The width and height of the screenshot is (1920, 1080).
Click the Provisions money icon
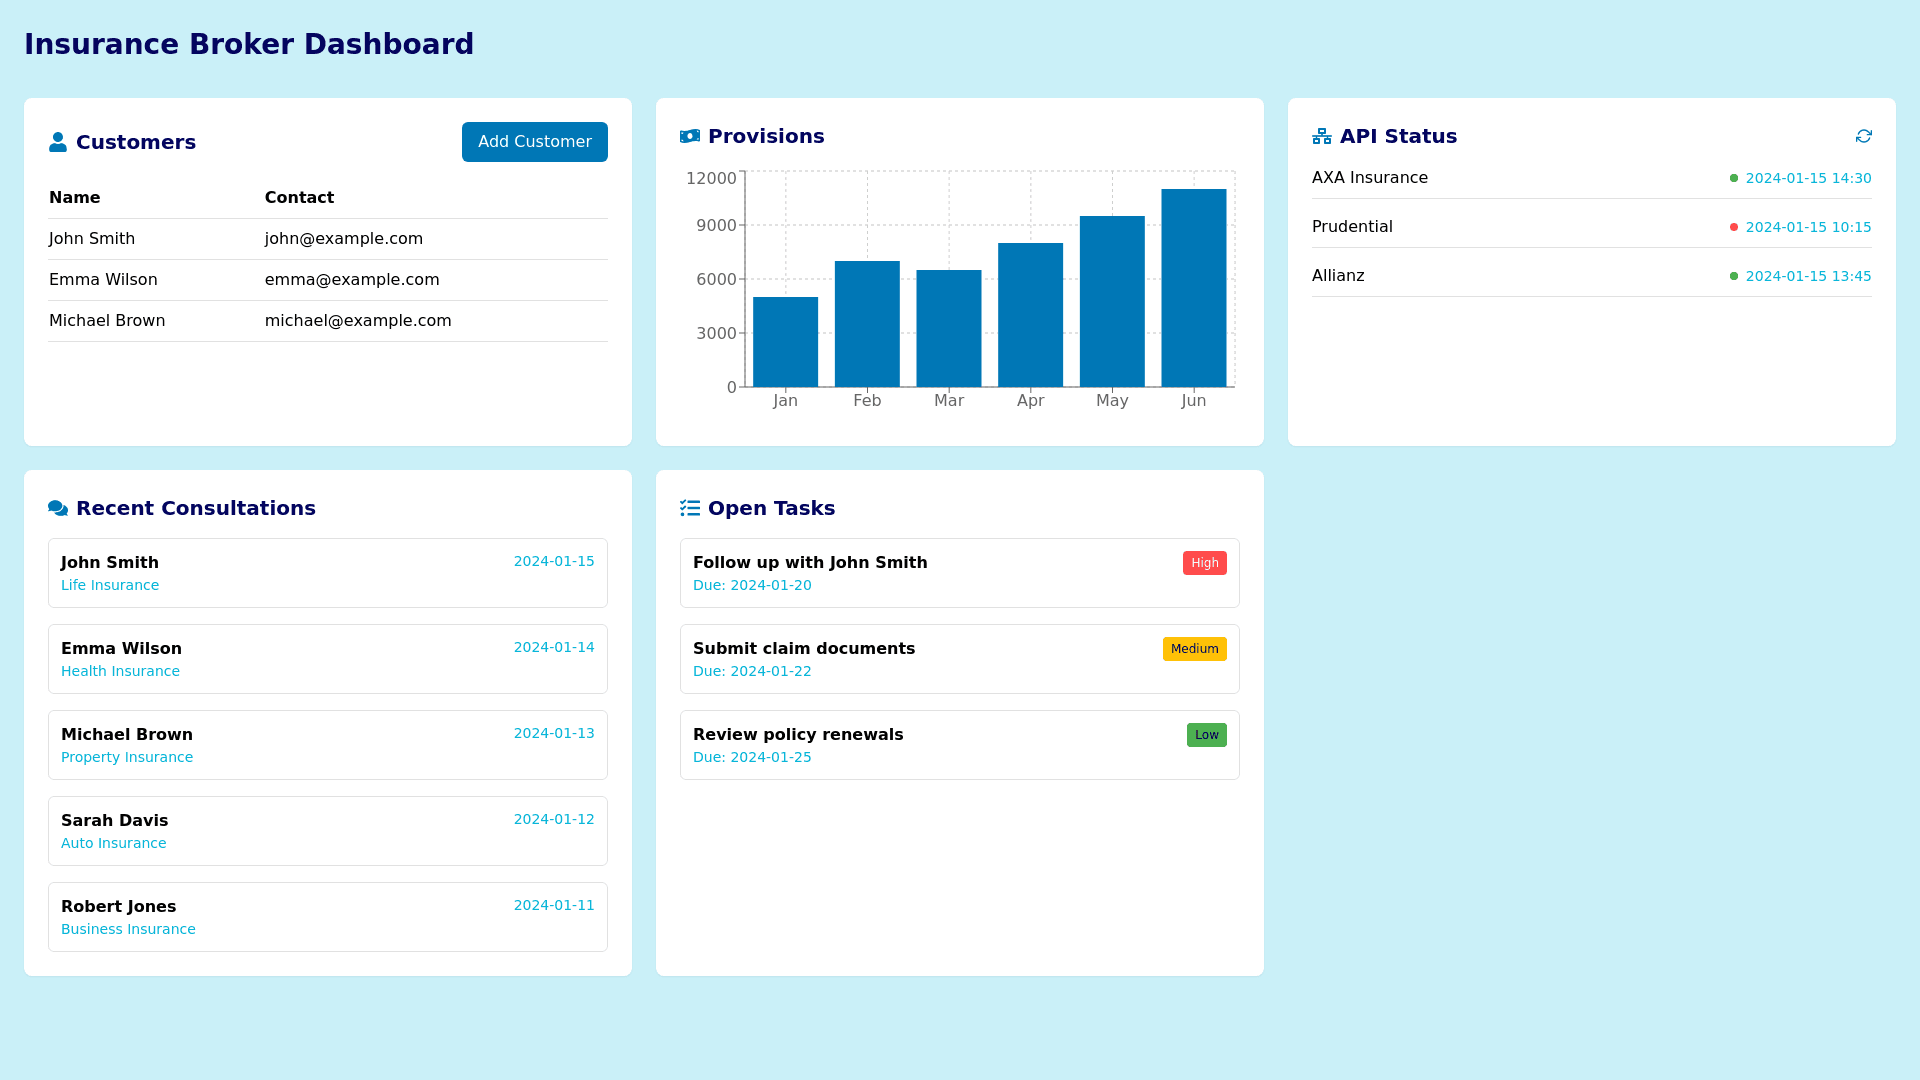pyautogui.click(x=690, y=136)
